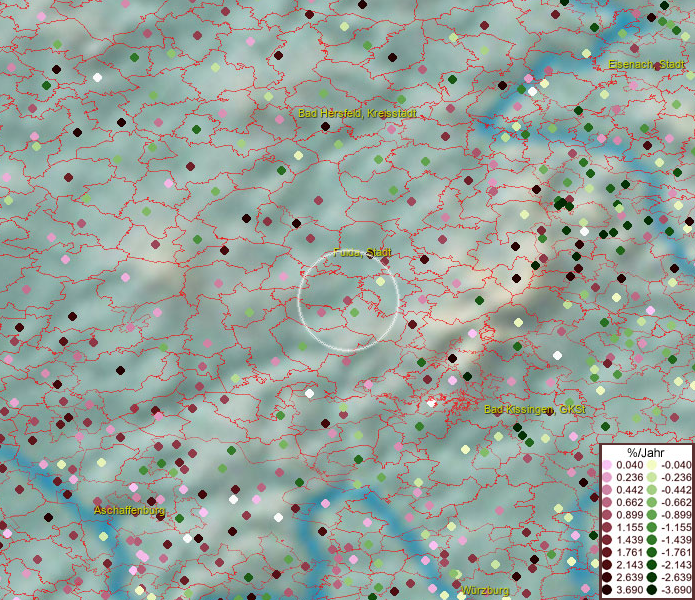The image size is (695, 600).
Task: Click the -0.442 legend swatch
Action: tap(652, 490)
